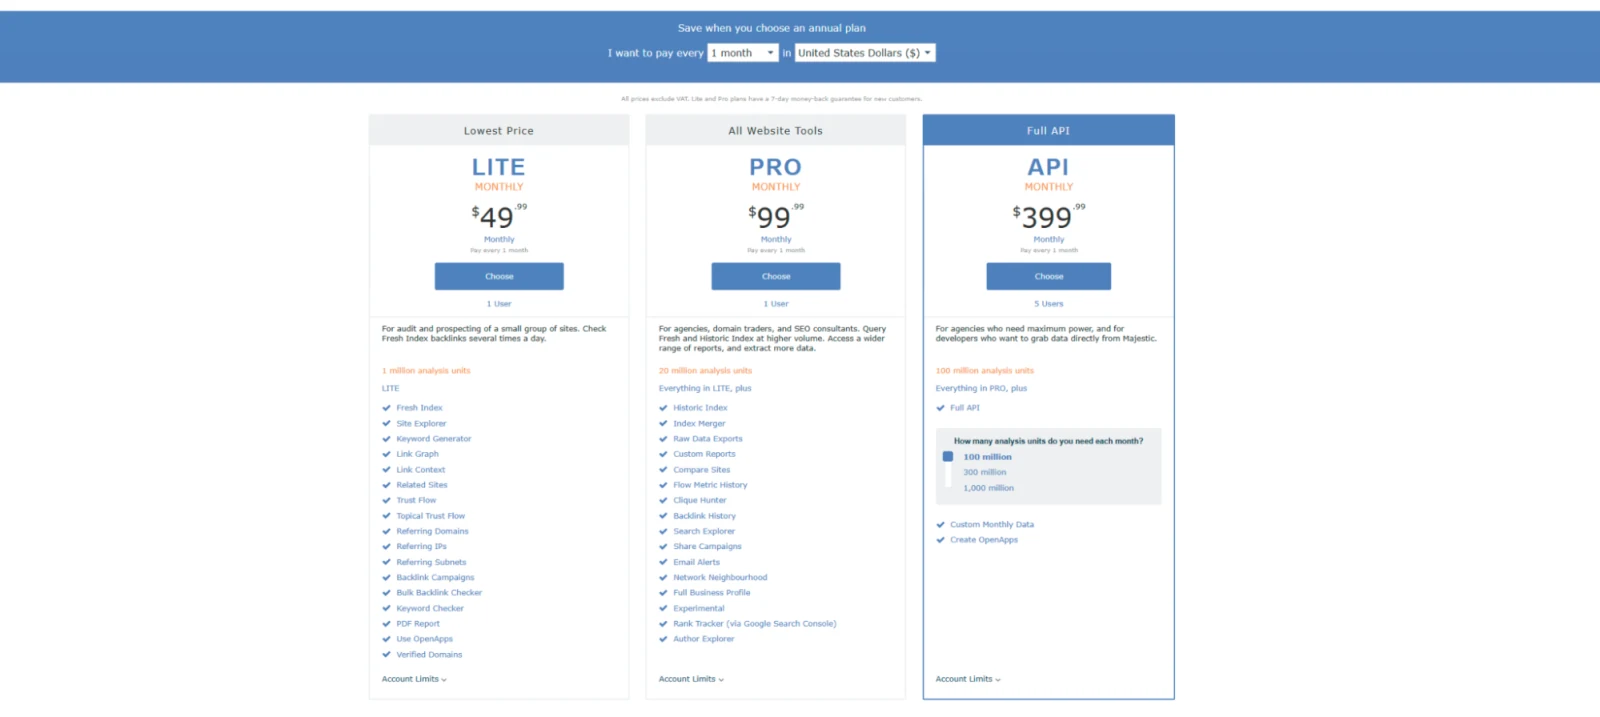Open the Verified Domains link

pyautogui.click(x=429, y=655)
